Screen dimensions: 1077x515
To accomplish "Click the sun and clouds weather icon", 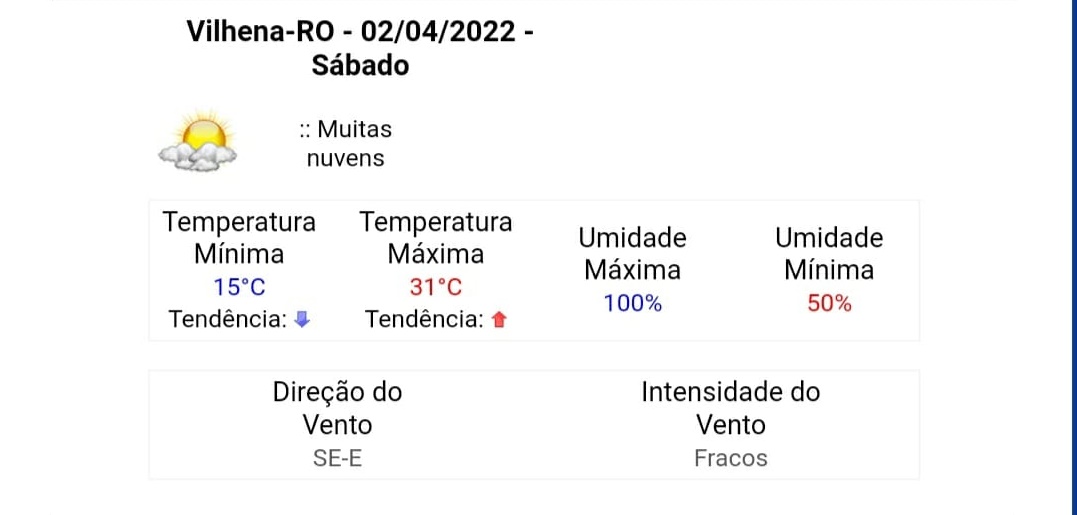I will coord(198,141).
